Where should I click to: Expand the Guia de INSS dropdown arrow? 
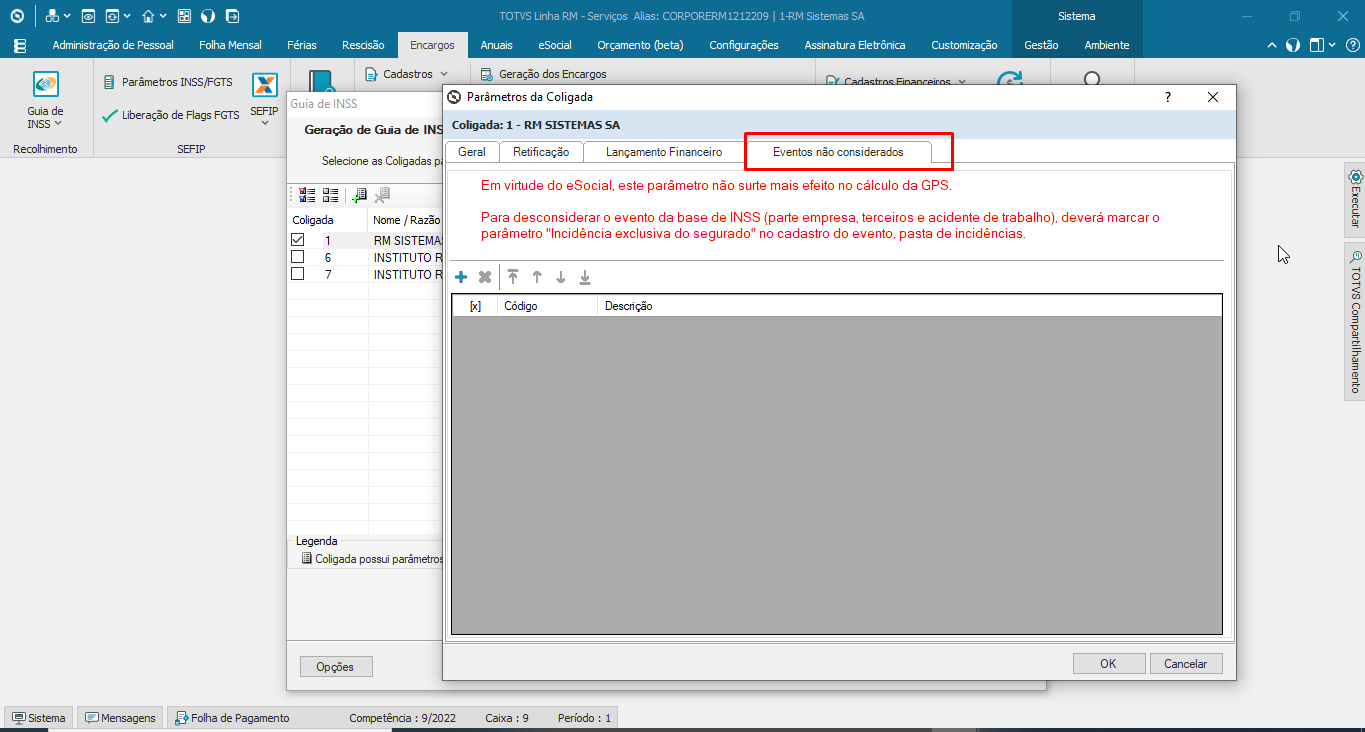click(x=58, y=124)
